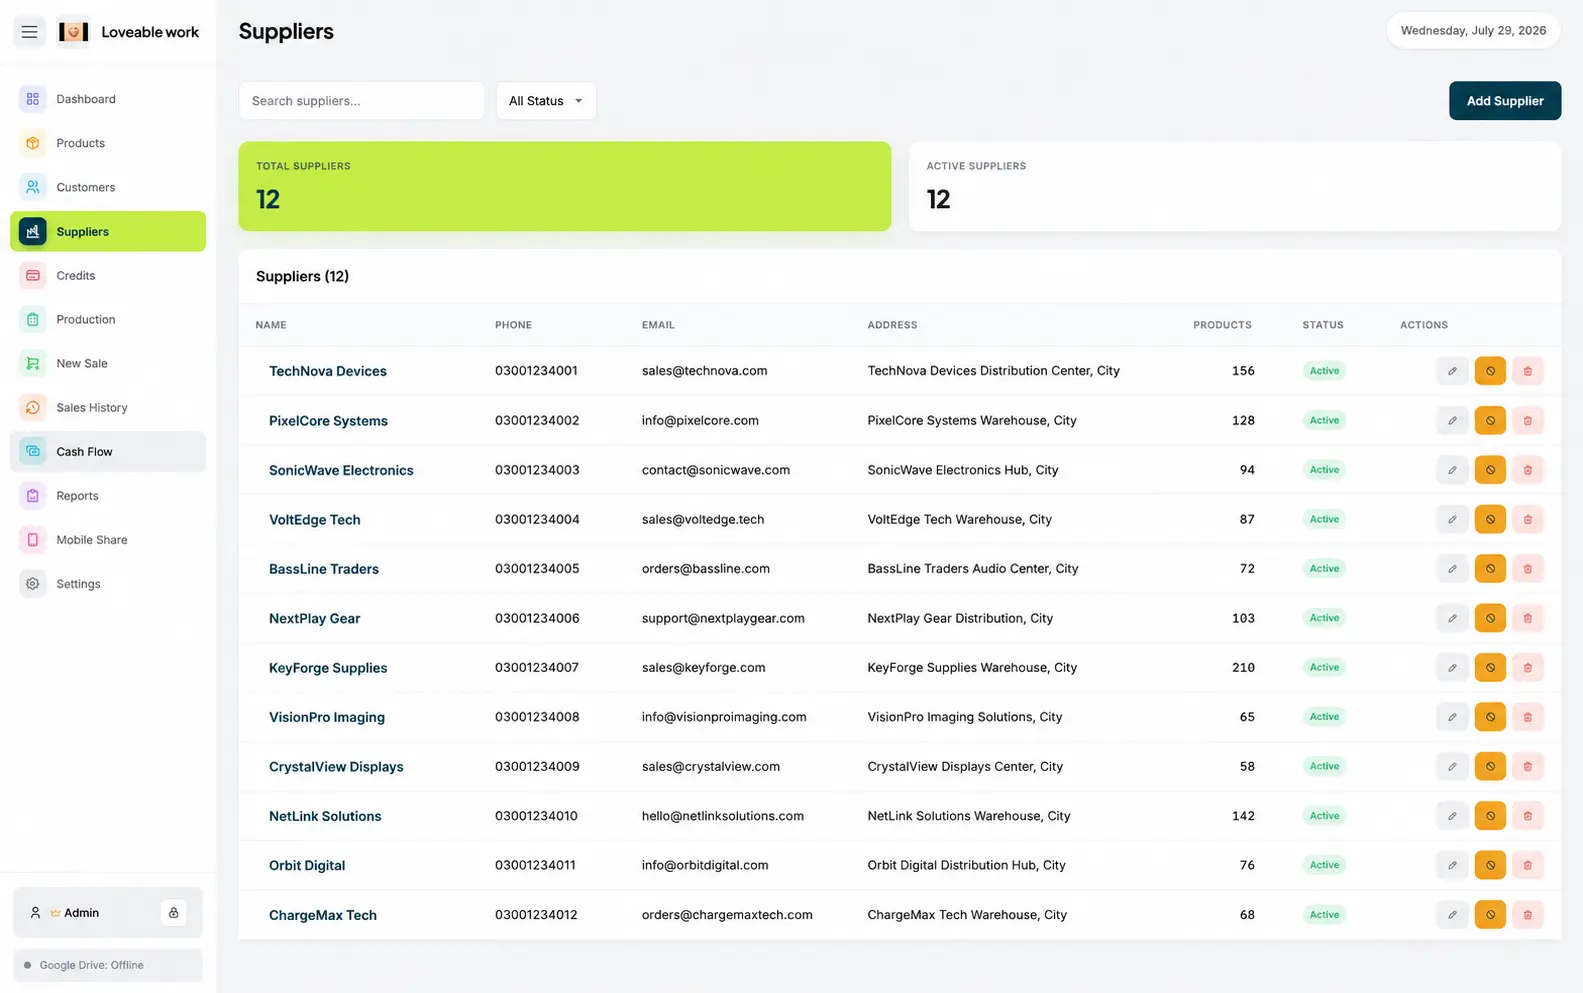Click the Active badge for VoltEdge Tech
The image size is (1583, 993).
[1324, 519]
